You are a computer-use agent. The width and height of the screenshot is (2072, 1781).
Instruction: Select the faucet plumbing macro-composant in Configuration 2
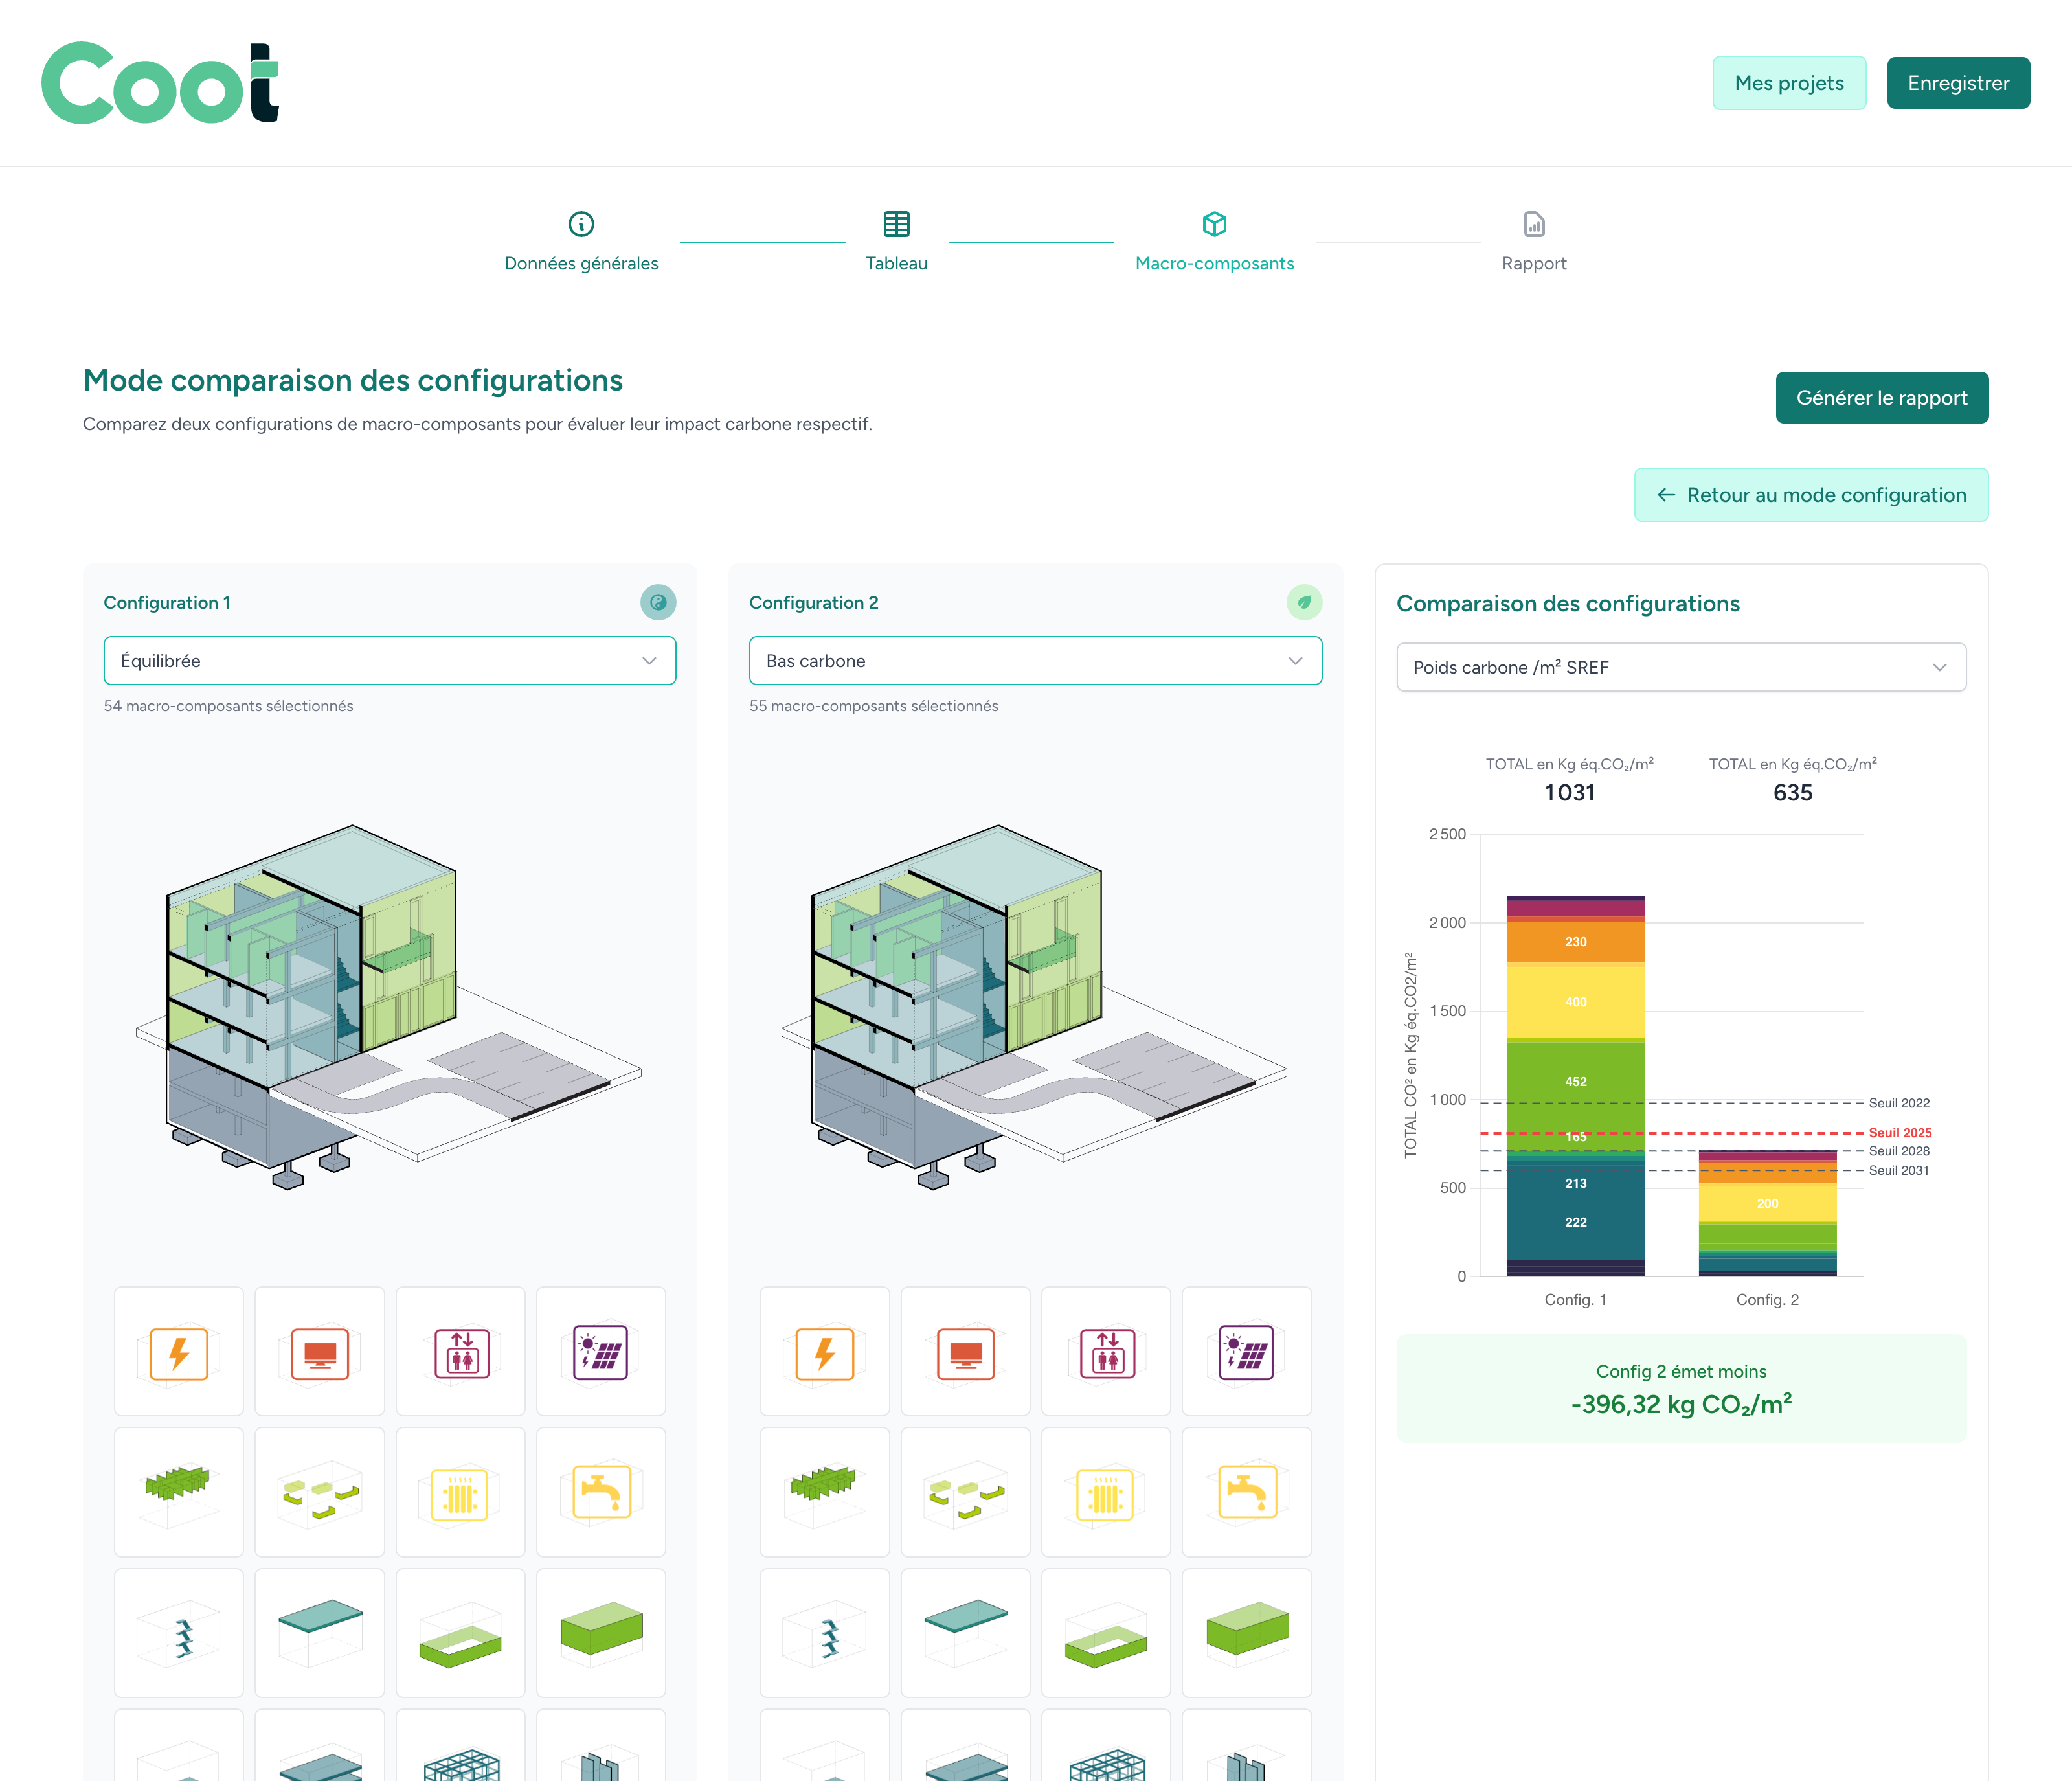1247,1493
